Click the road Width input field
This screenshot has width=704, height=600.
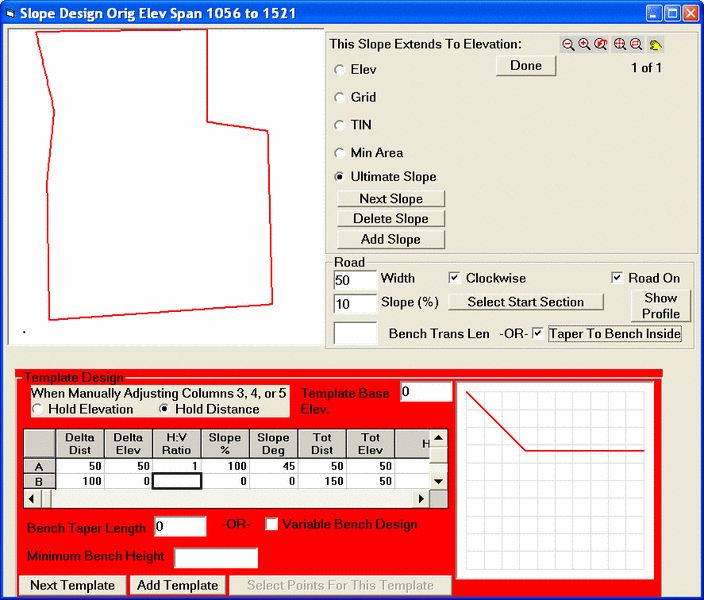pos(355,280)
